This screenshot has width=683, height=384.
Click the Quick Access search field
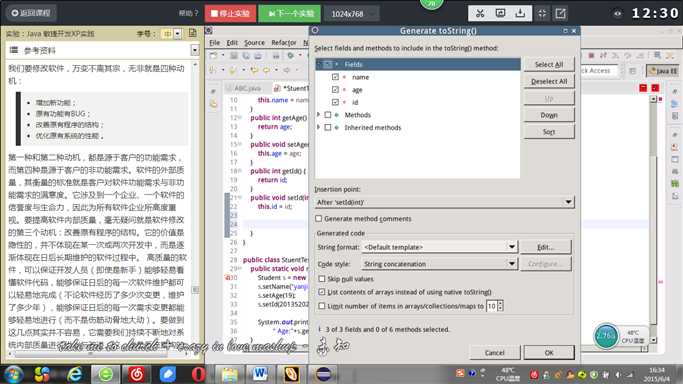[x=599, y=71]
